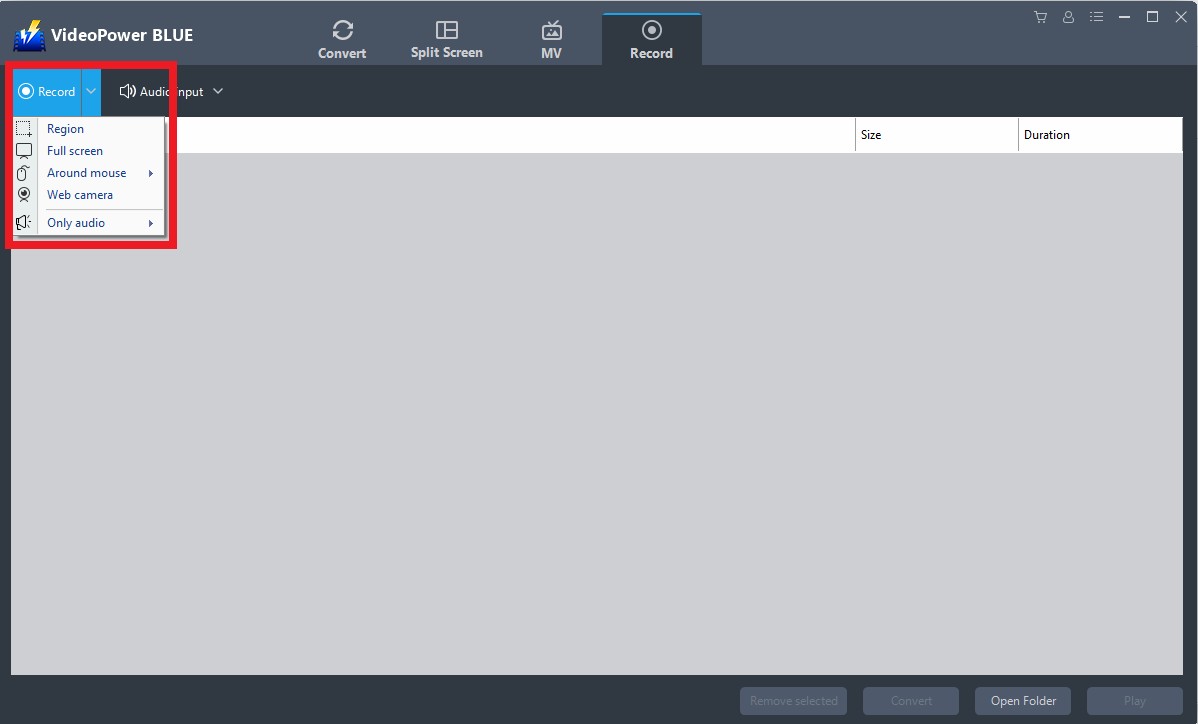This screenshot has height=724, width=1198.
Task: Click the Around mouse icon
Action: click(24, 173)
